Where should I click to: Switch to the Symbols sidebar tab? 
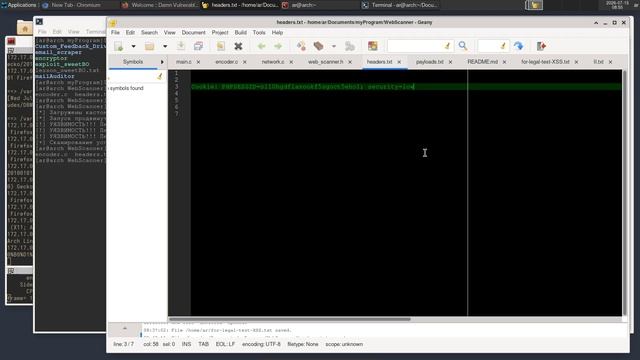pos(133,62)
